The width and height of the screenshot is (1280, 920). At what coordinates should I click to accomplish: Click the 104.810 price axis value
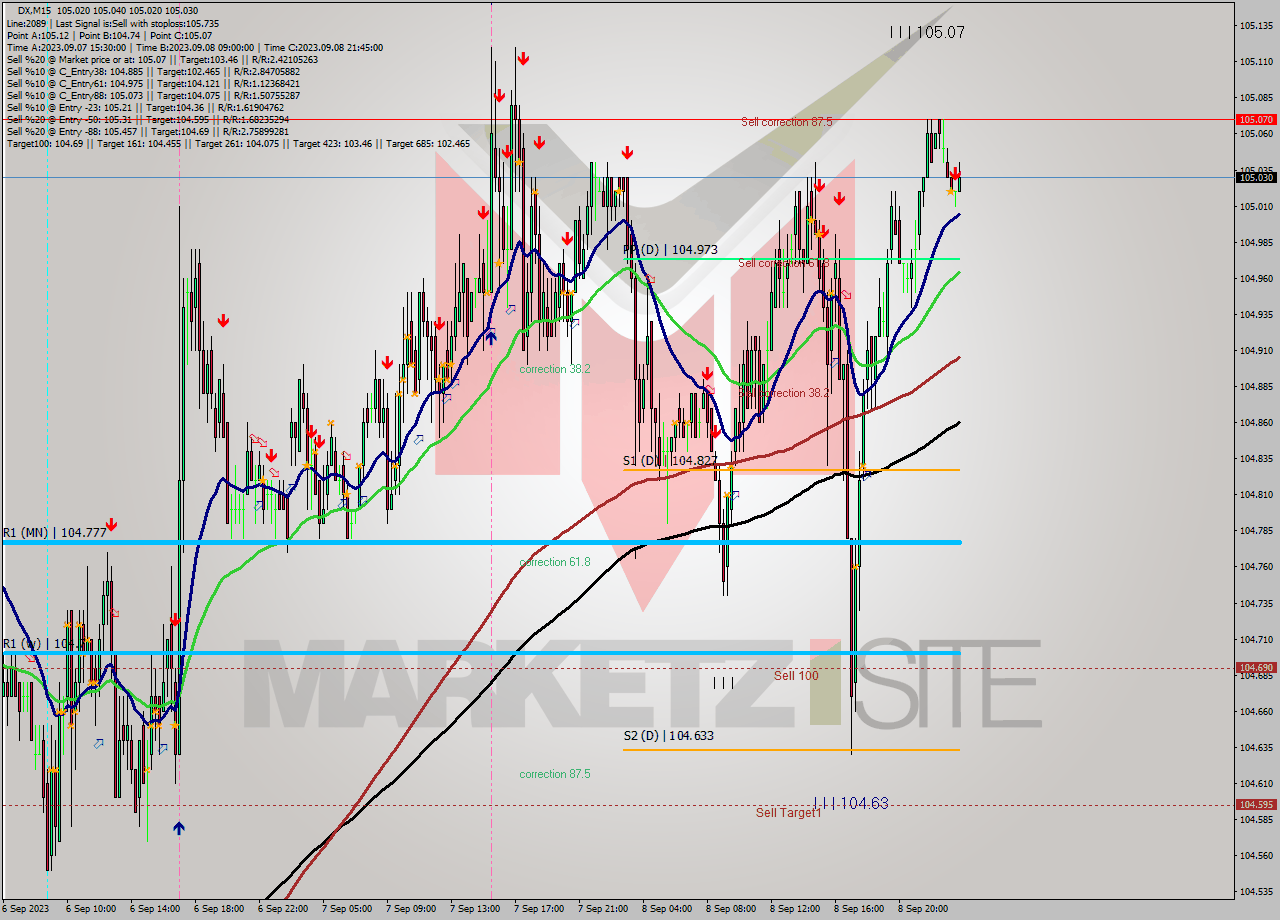point(1256,494)
